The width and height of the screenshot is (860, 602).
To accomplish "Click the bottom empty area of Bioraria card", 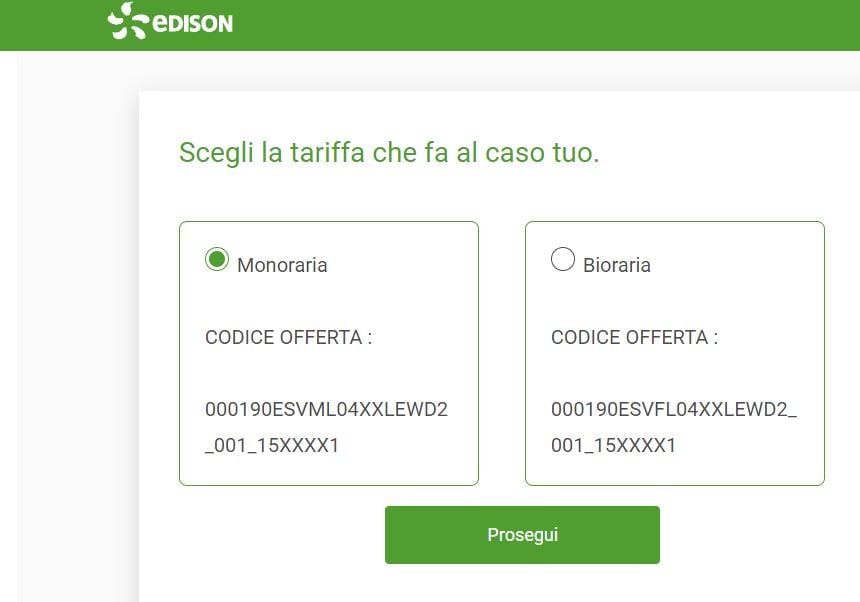I will (674, 470).
